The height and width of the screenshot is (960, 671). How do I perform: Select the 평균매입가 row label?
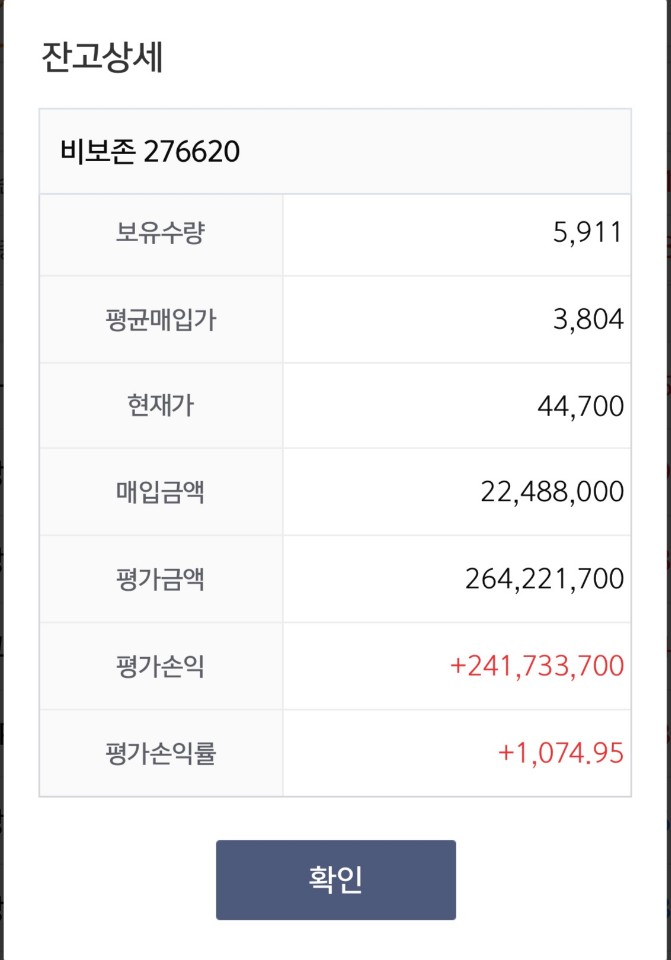(x=160, y=320)
